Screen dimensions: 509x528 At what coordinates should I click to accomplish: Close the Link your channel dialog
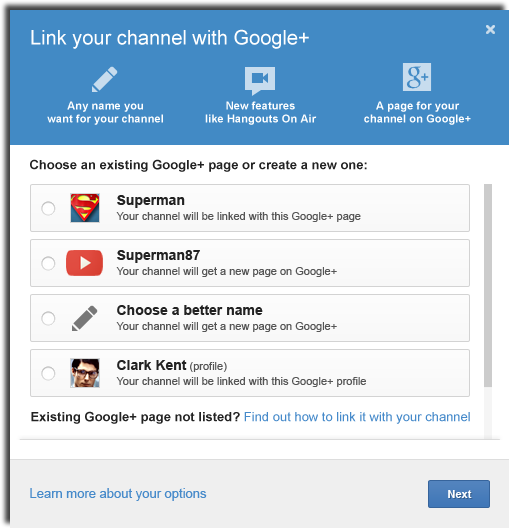pyautogui.click(x=490, y=29)
